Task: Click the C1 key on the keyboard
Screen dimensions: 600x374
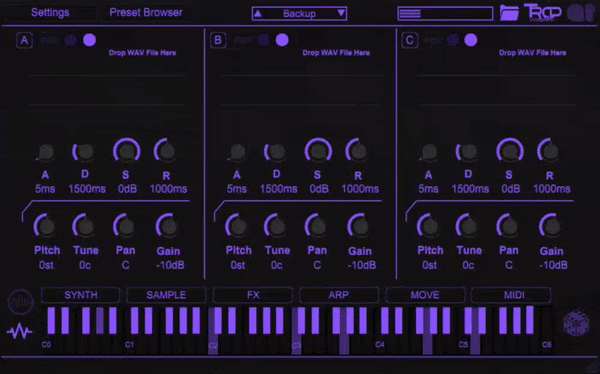Action: pyautogui.click(x=129, y=344)
